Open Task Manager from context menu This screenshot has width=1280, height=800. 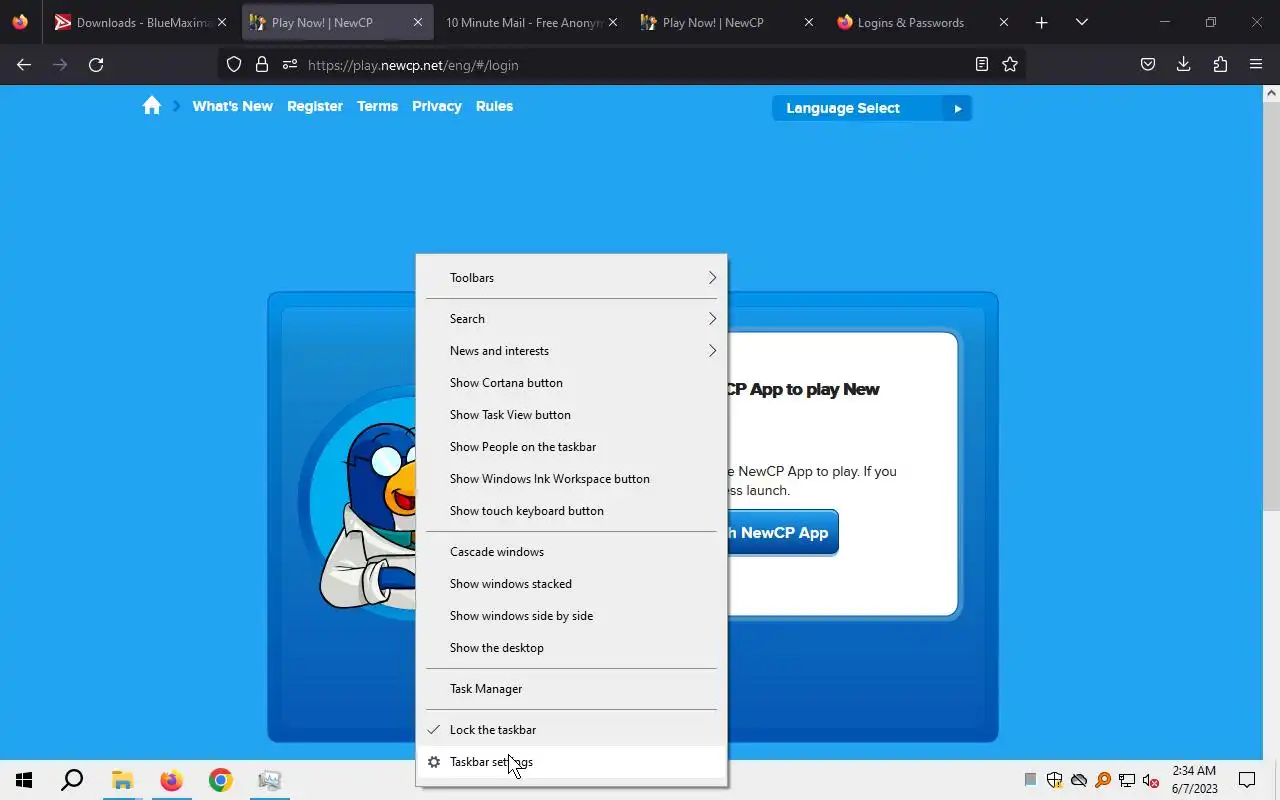click(x=572, y=689)
